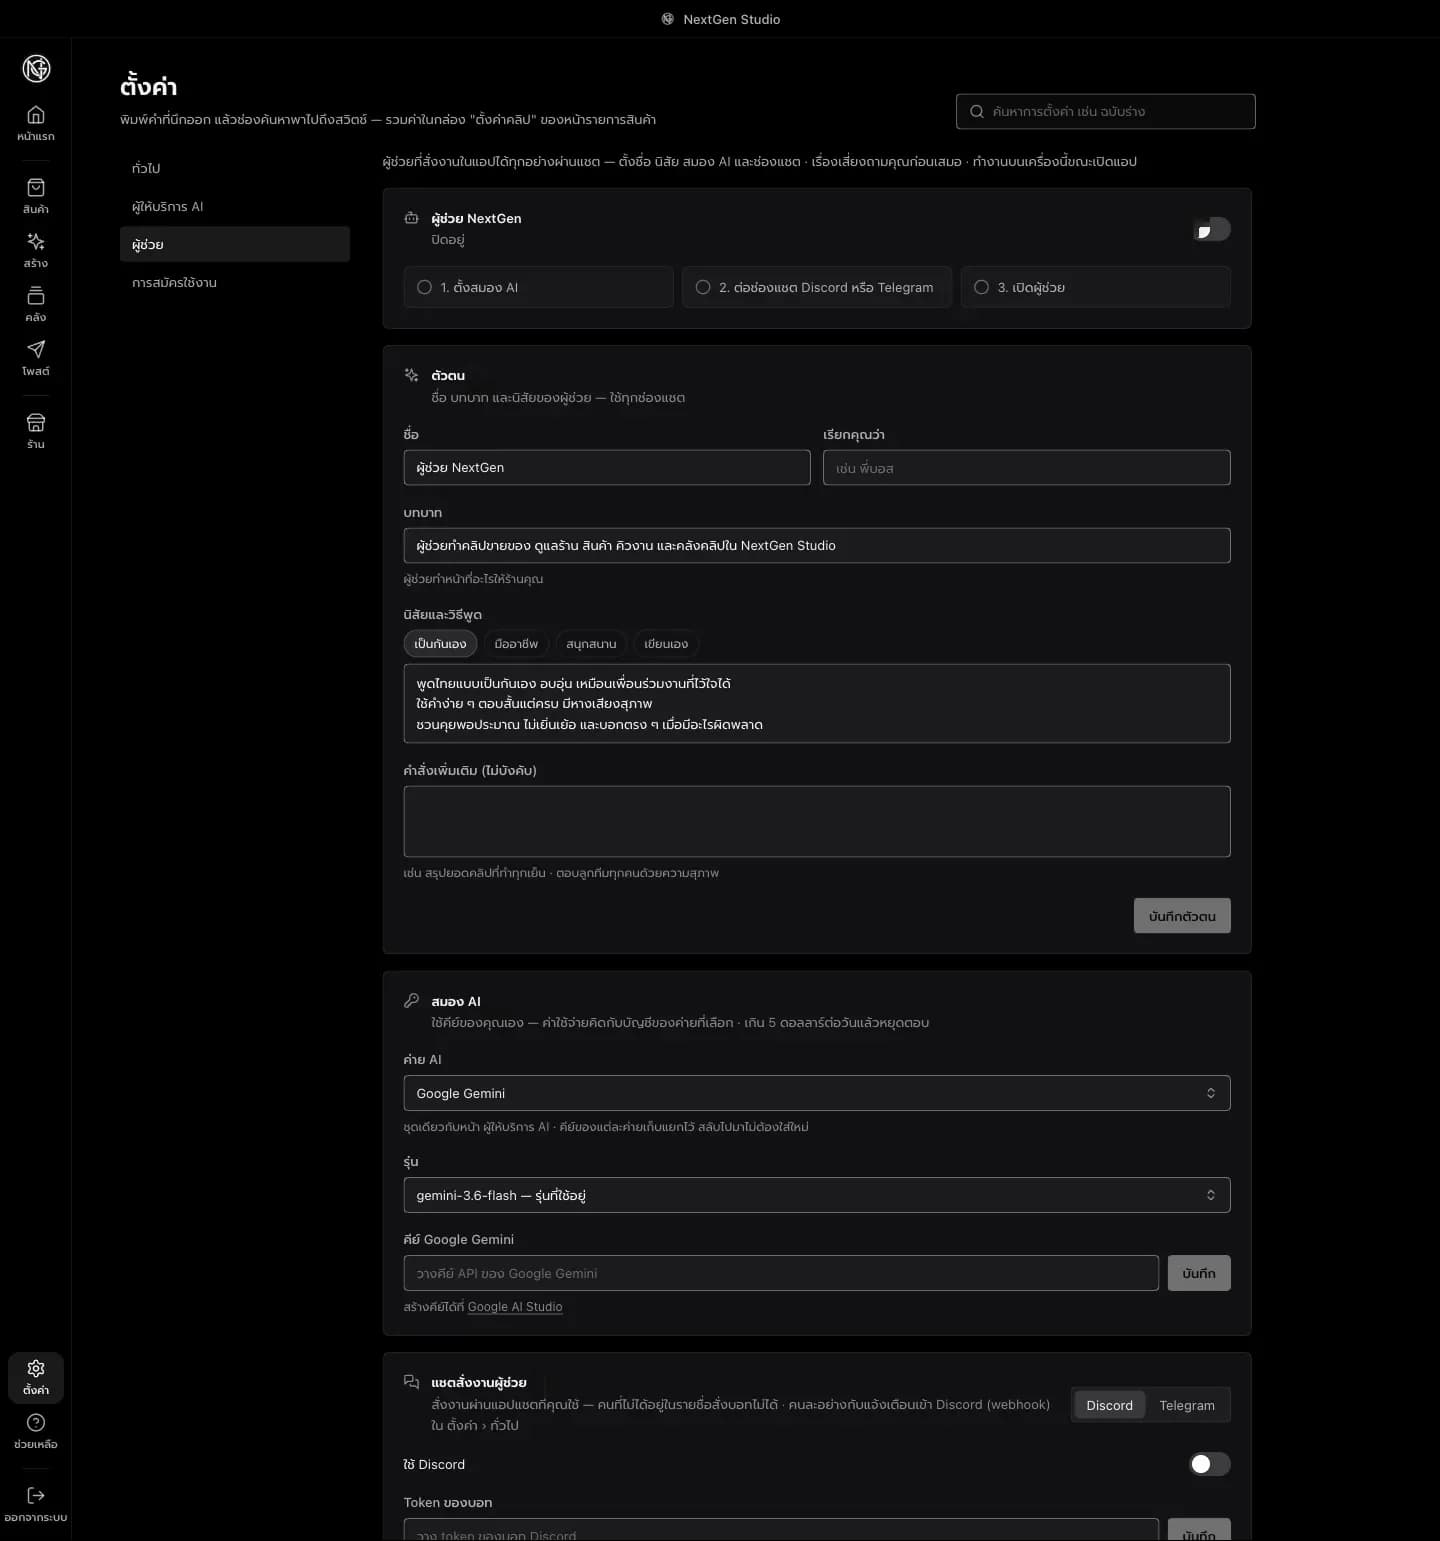The image size is (1440, 1541).
Task: Choose the สนุกสนาน personality chip
Action: (x=591, y=644)
